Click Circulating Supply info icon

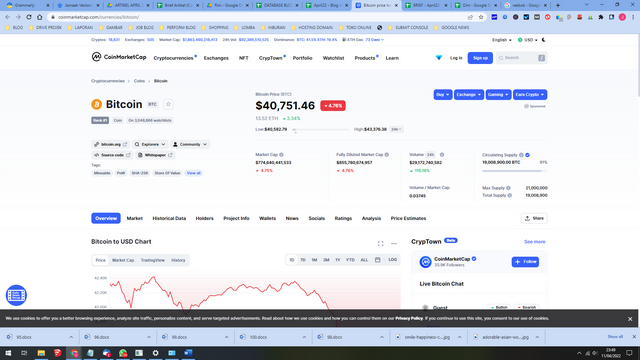pyautogui.click(x=521, y=155)
